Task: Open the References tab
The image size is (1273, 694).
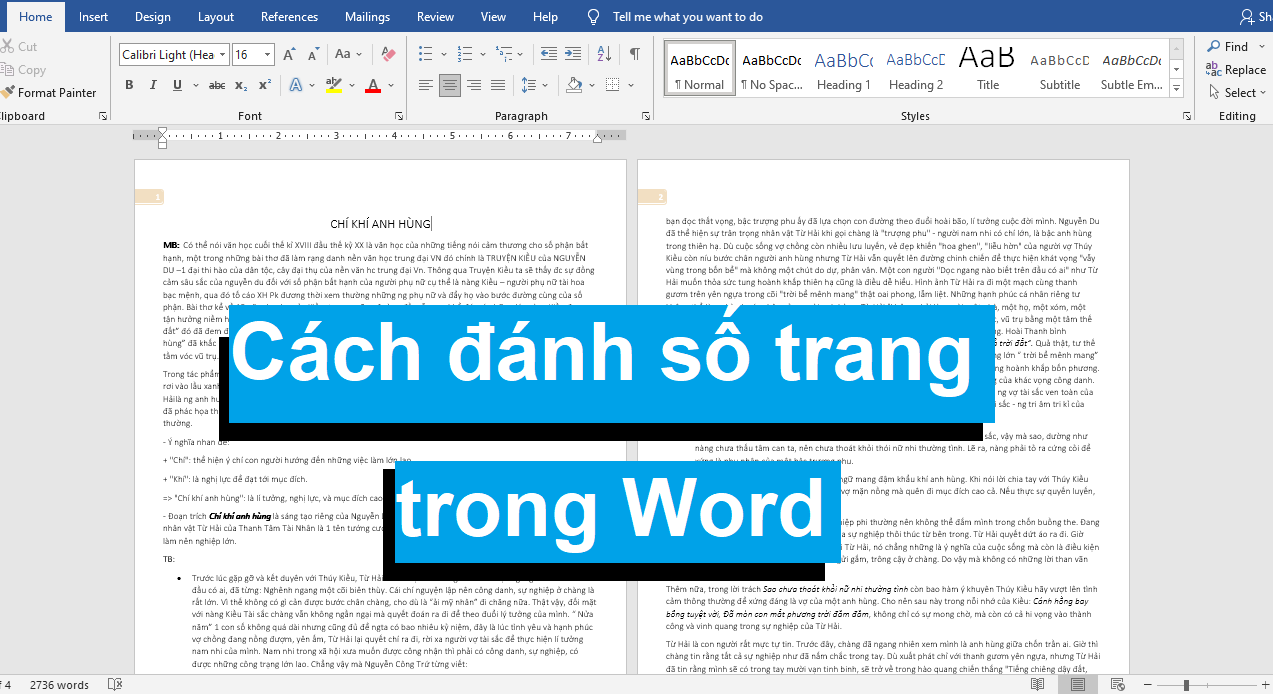Action: pos(289,17)
